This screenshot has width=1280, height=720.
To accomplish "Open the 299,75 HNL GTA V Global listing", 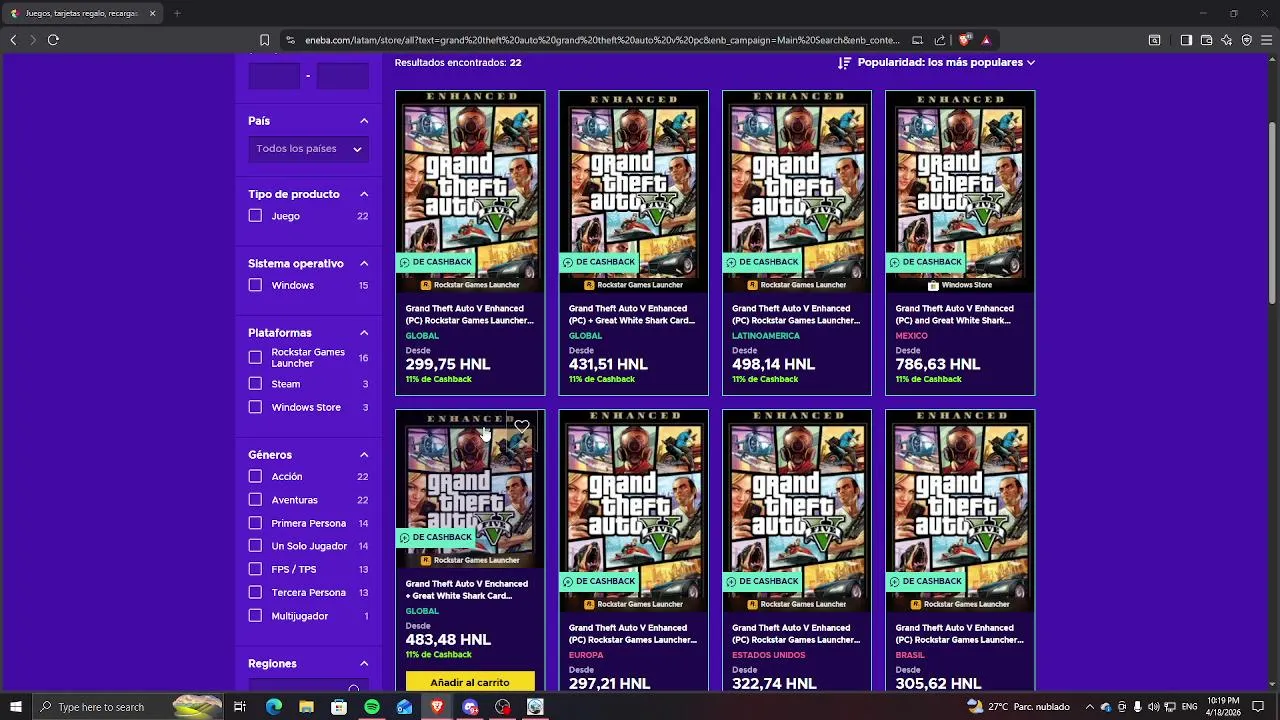I will tap(470, 243).
